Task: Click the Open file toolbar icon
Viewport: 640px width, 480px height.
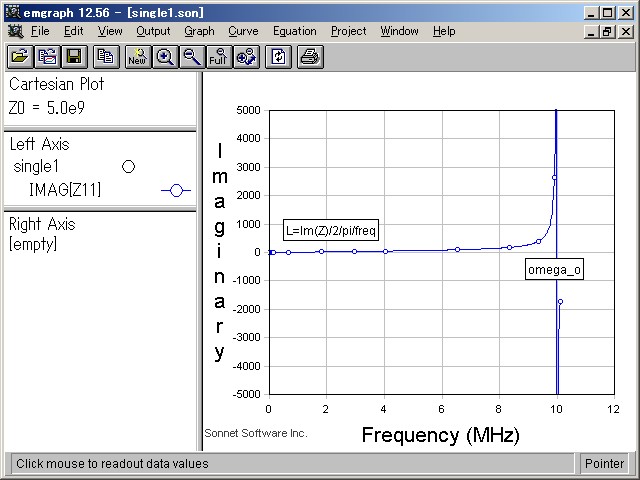Action: 20,57
